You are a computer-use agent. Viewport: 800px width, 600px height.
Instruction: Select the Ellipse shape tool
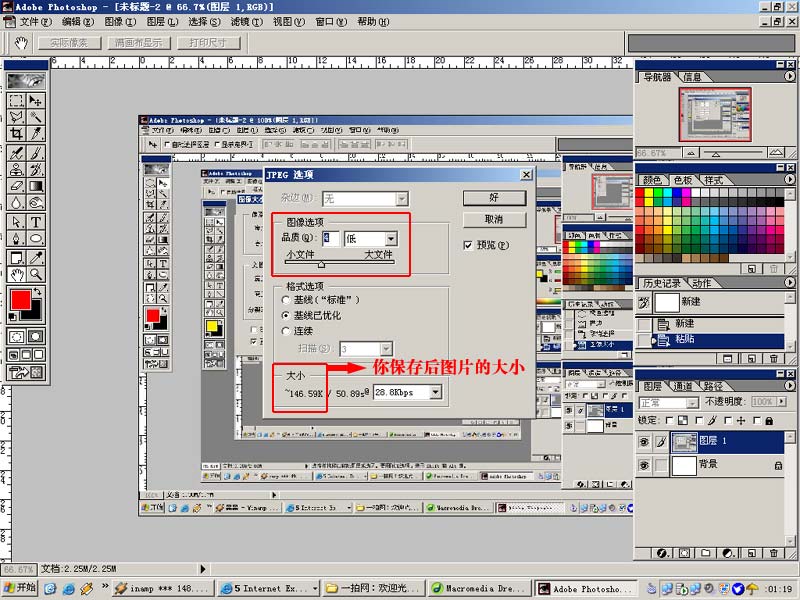[36, 238]
